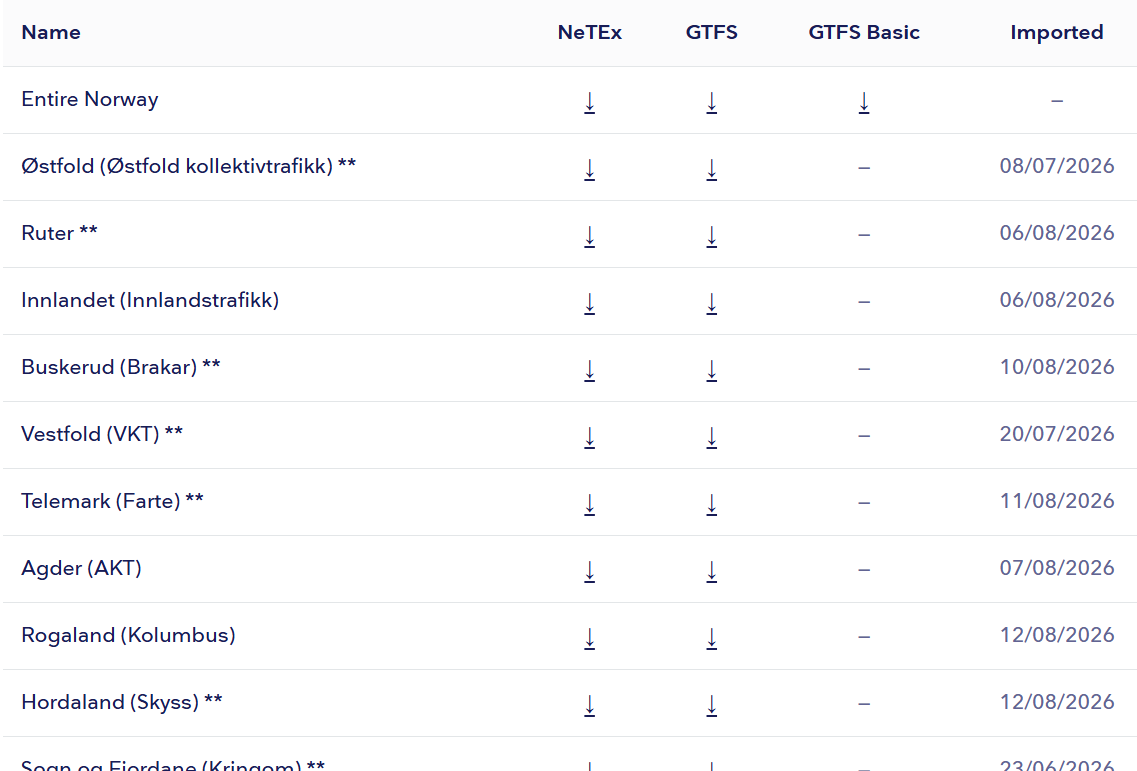Image resolution: width=1137 pixels, height=771 pixels.
Task: Download NeTEx file for Entire Norway
Action: click(x=590, y=103)
